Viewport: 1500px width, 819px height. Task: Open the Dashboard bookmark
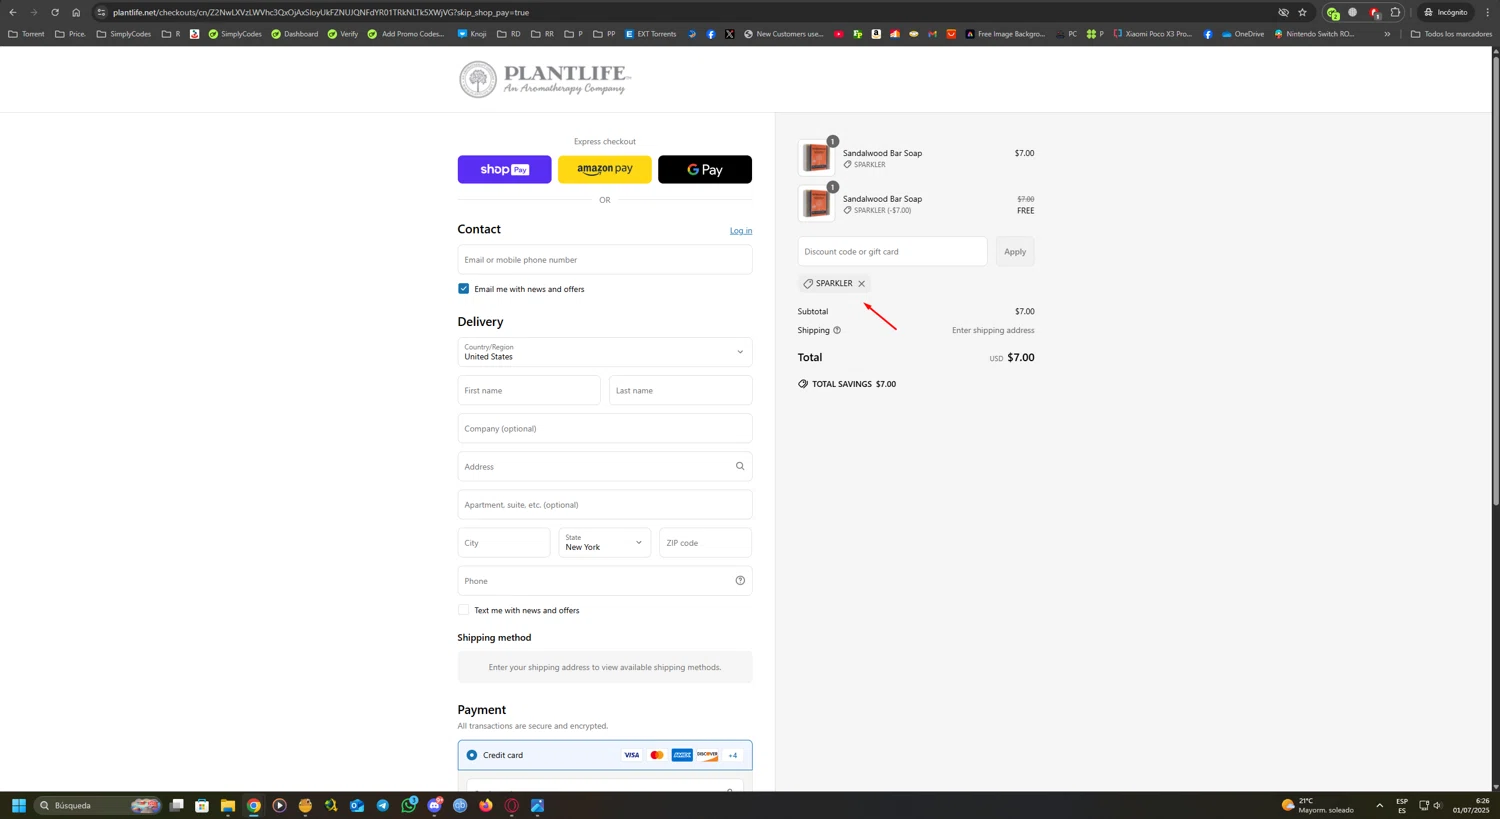[295, 34]
